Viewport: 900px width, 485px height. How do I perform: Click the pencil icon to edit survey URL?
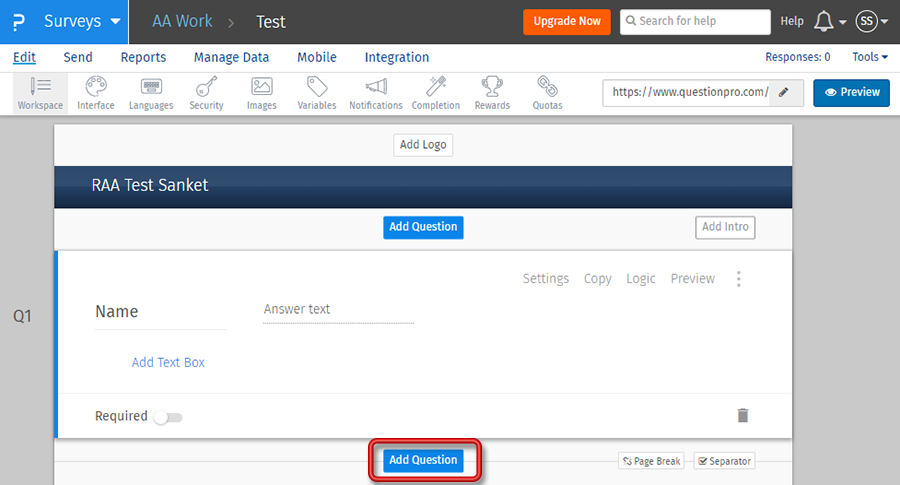(x=783, y=92)
